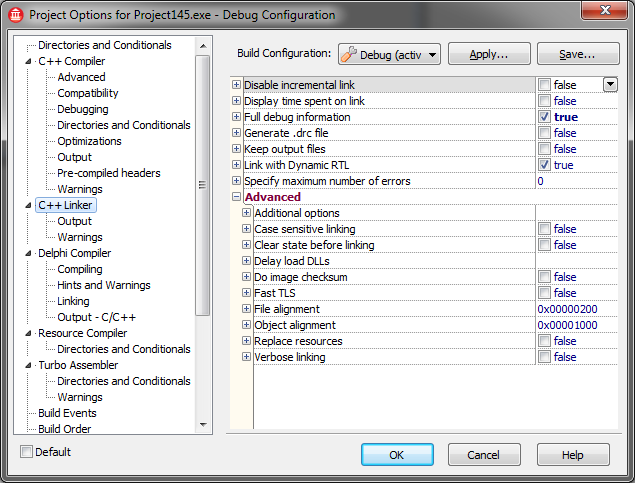
Task: Expand the File alignment option
Action: (246, 309)
